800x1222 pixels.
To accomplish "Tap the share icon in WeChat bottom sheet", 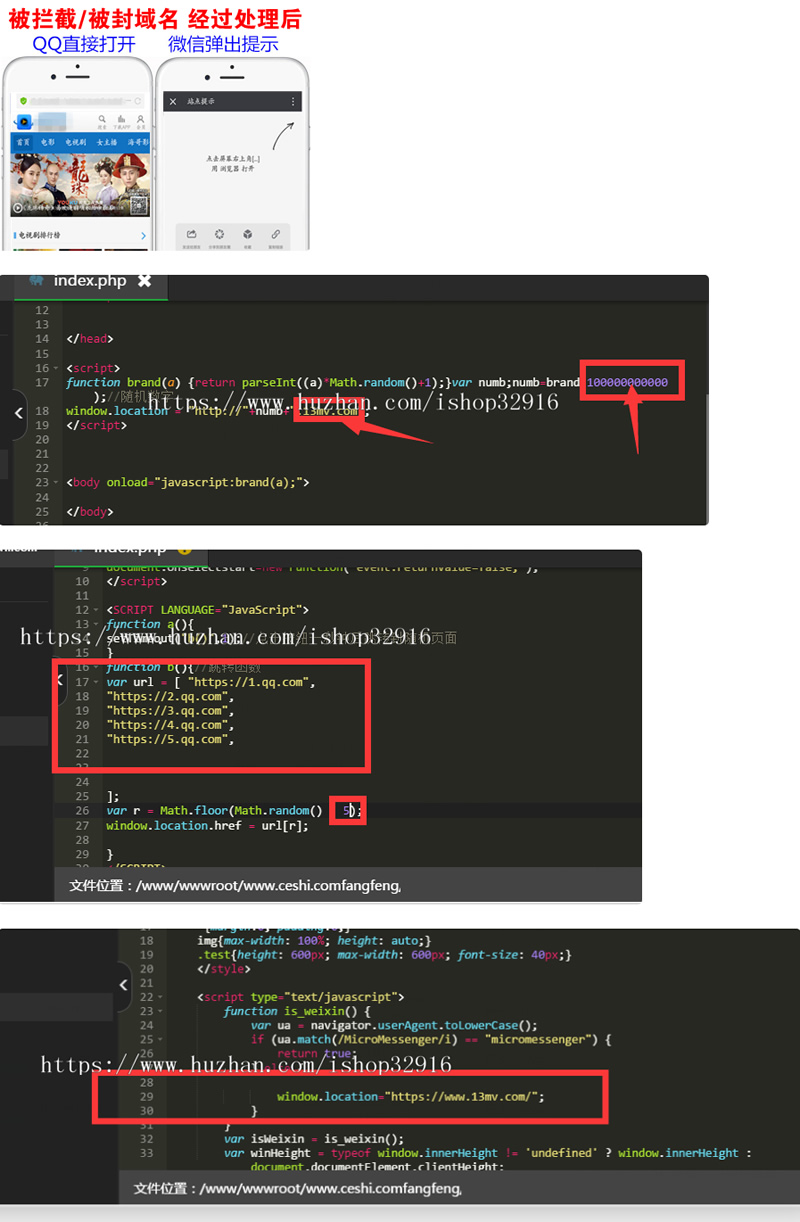I will (190, 235).
